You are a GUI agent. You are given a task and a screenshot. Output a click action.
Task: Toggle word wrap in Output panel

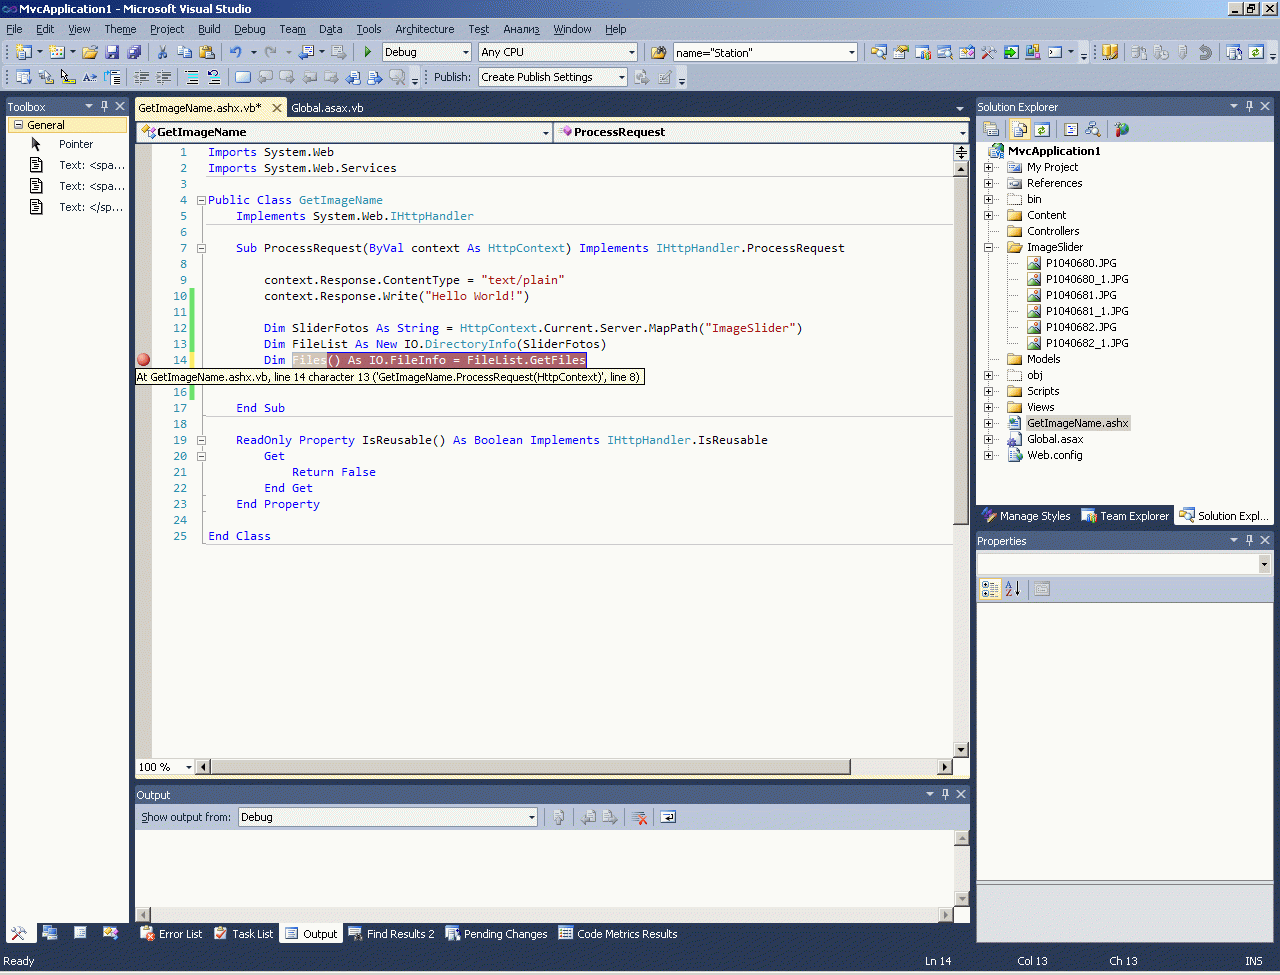[x=668, y=817]
